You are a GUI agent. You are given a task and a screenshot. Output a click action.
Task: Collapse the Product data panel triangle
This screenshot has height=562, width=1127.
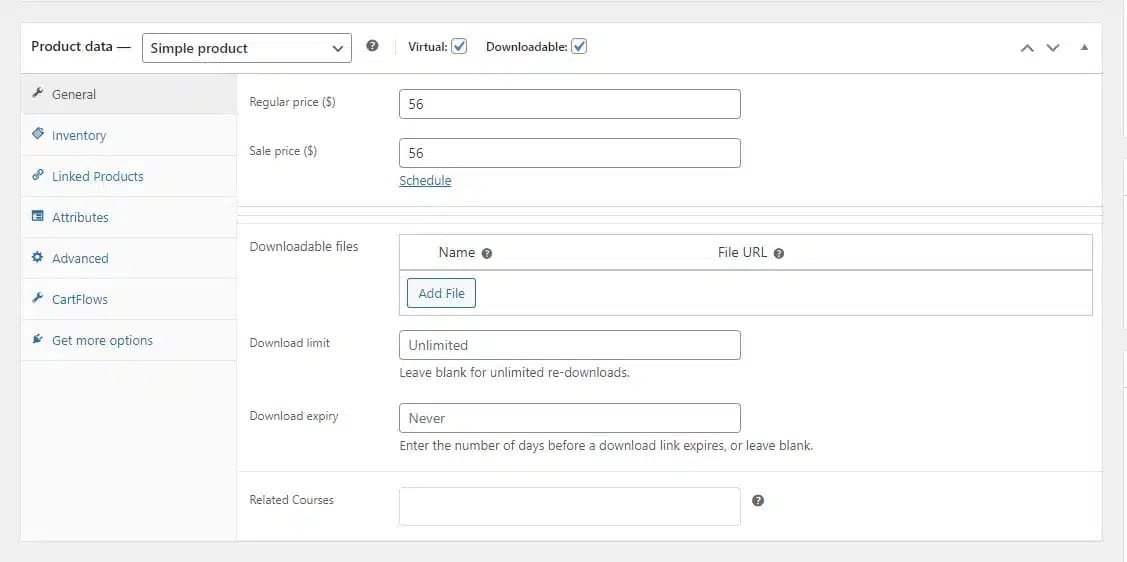(1085, 47)
